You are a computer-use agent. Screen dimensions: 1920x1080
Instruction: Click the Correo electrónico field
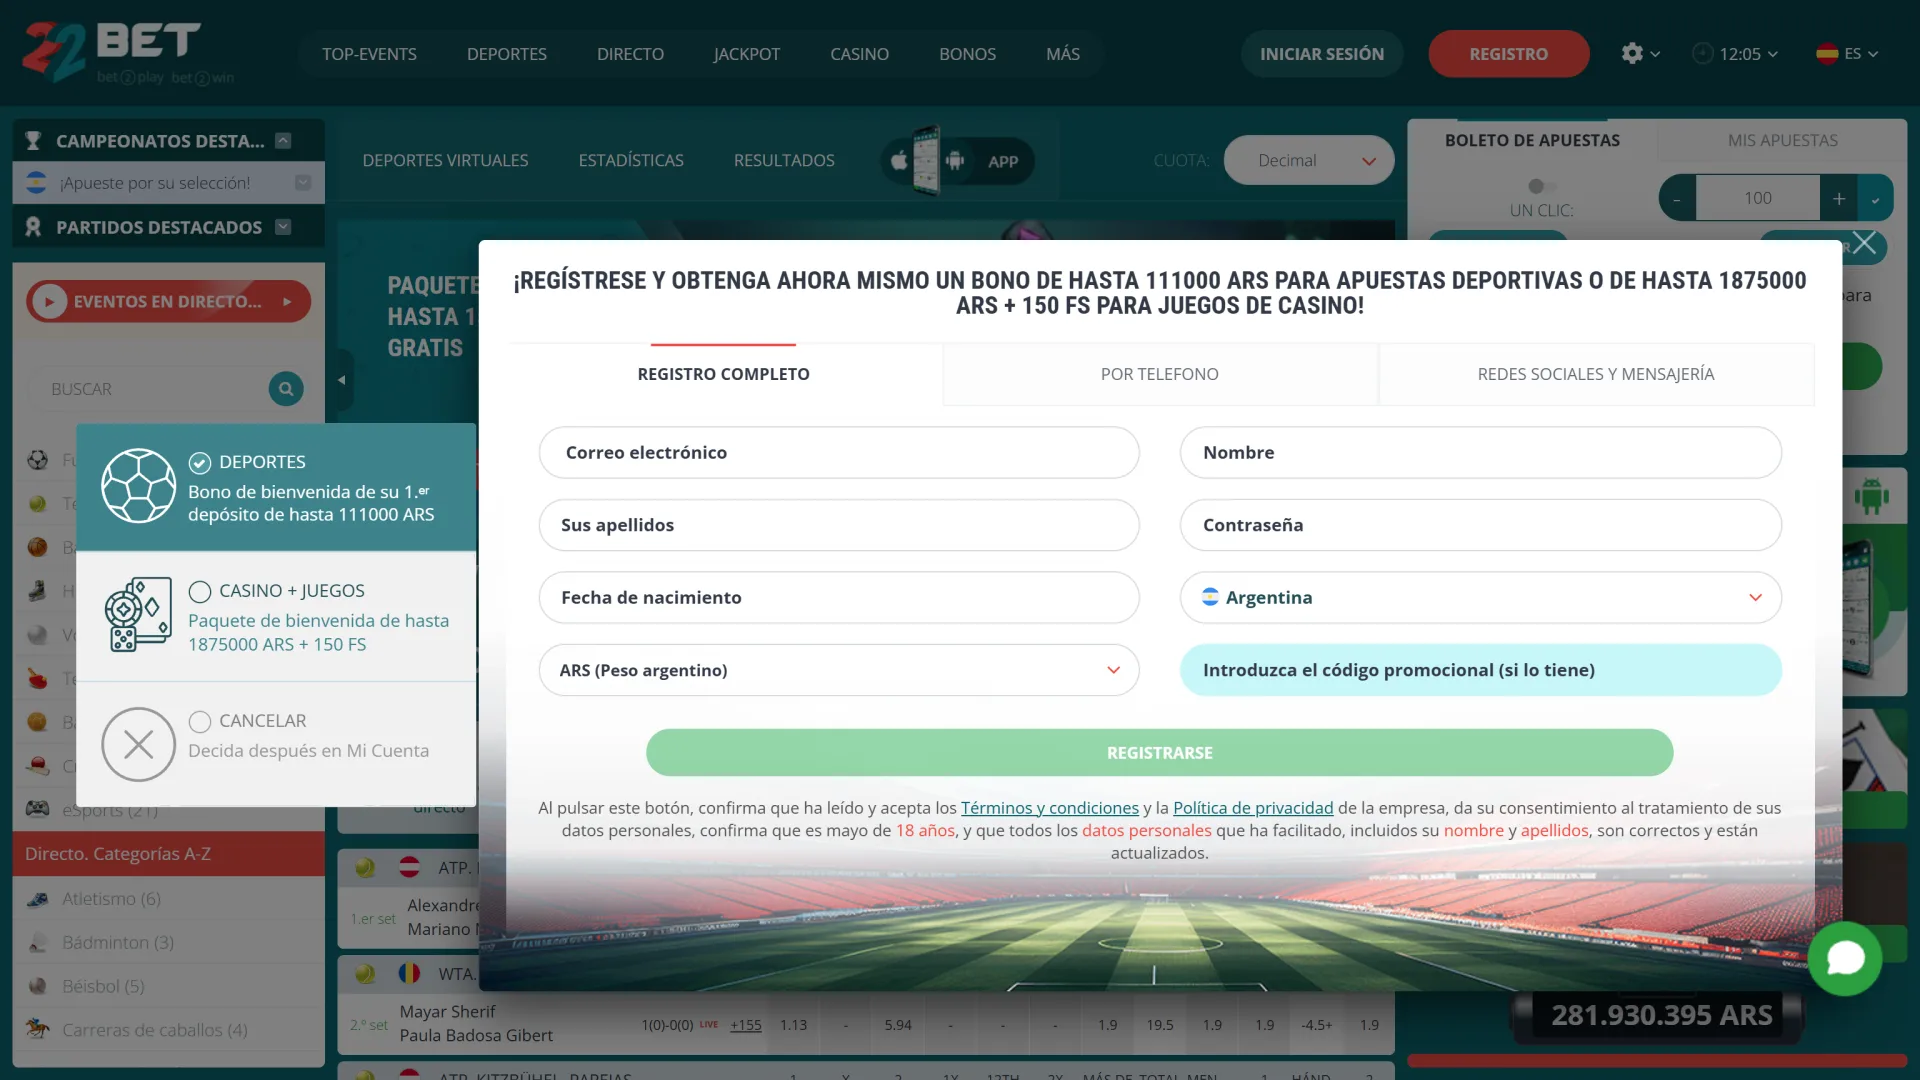[839, 452]
